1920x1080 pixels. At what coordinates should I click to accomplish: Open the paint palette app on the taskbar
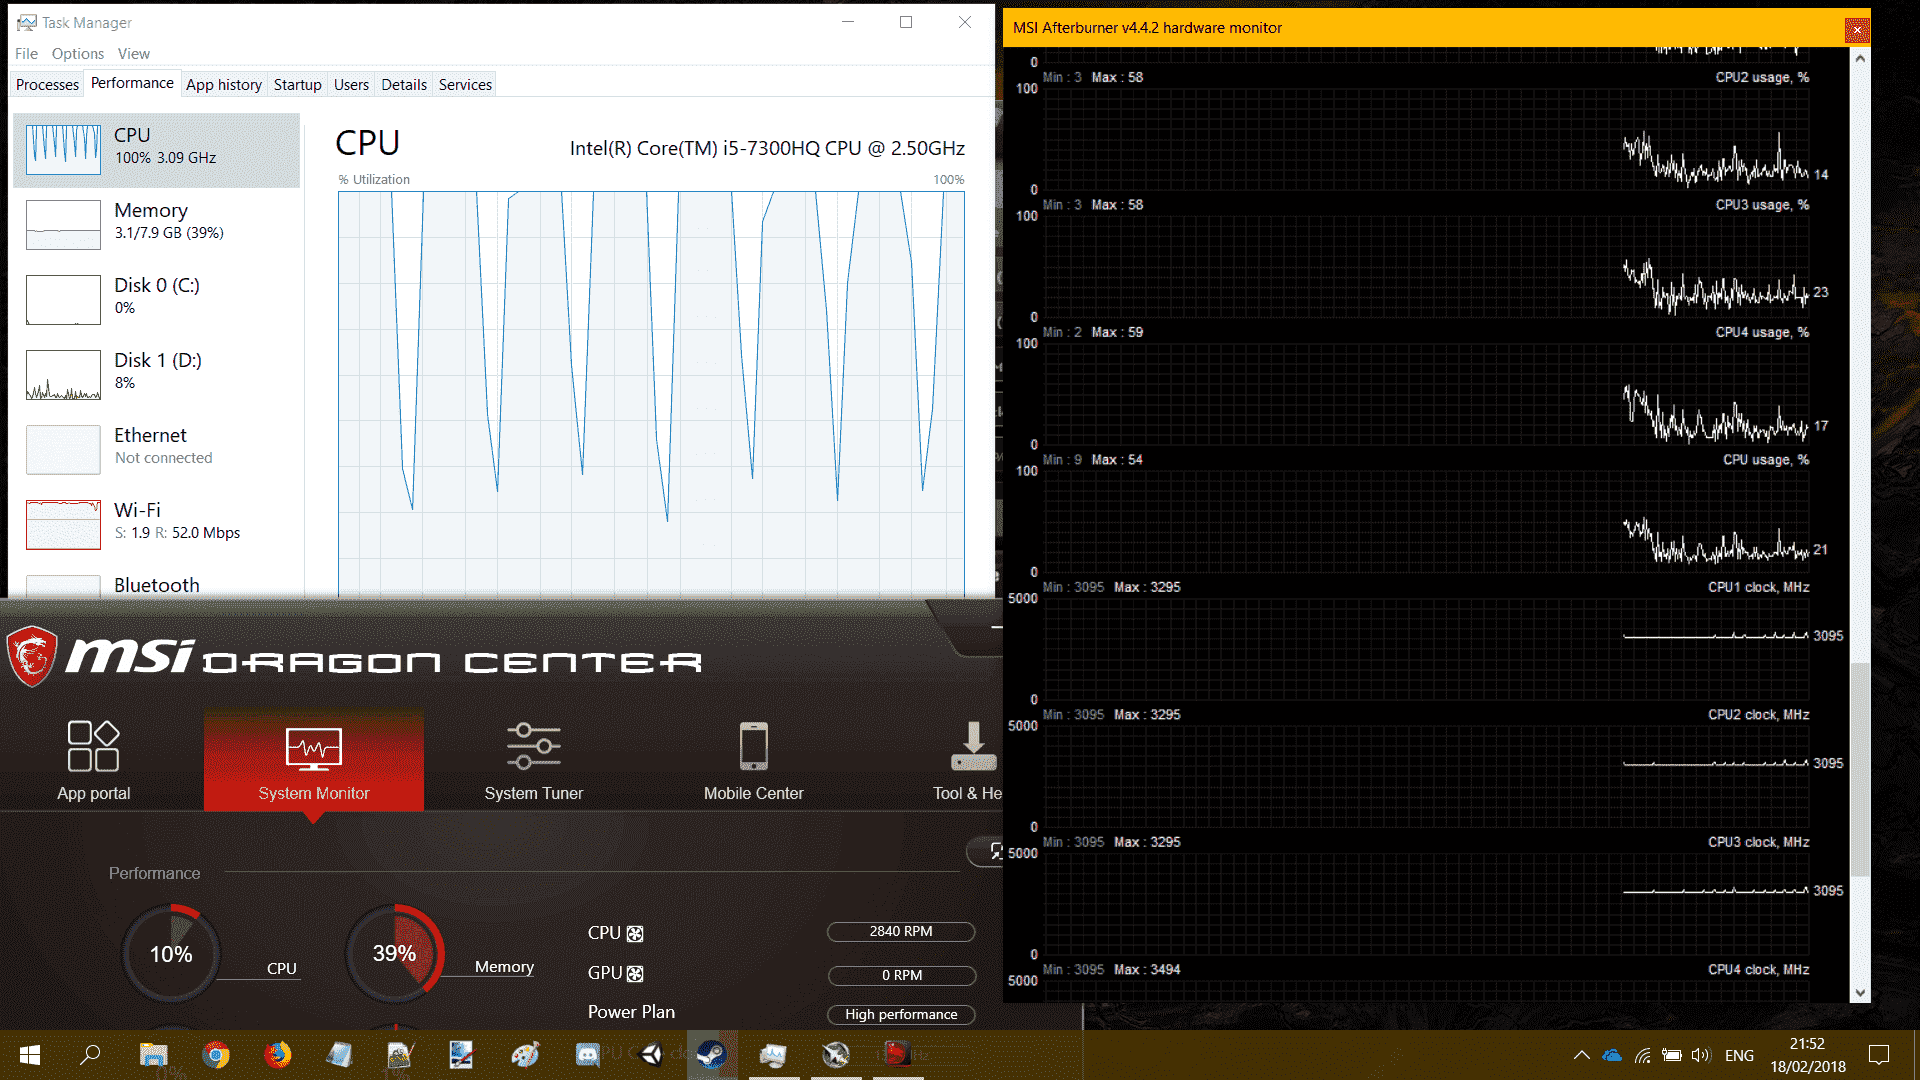pos(525,1055)
